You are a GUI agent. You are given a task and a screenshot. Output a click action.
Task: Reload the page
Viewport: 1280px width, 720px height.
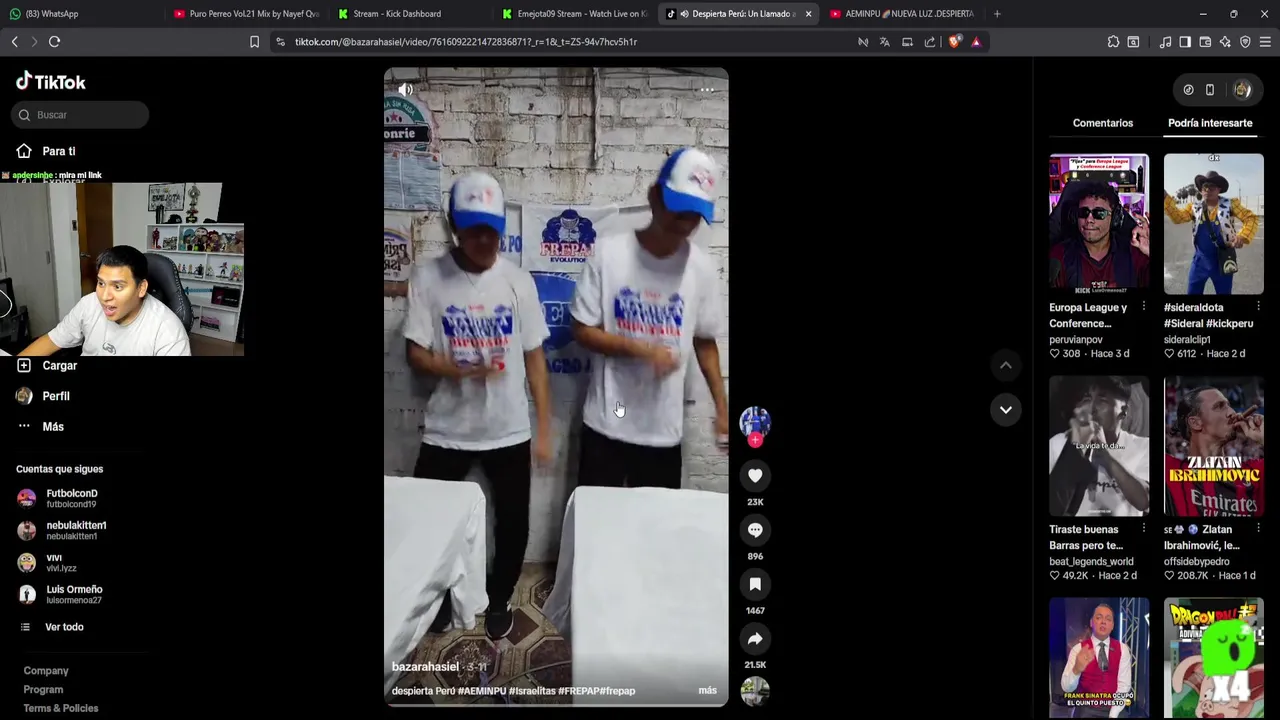click(54, 42)
